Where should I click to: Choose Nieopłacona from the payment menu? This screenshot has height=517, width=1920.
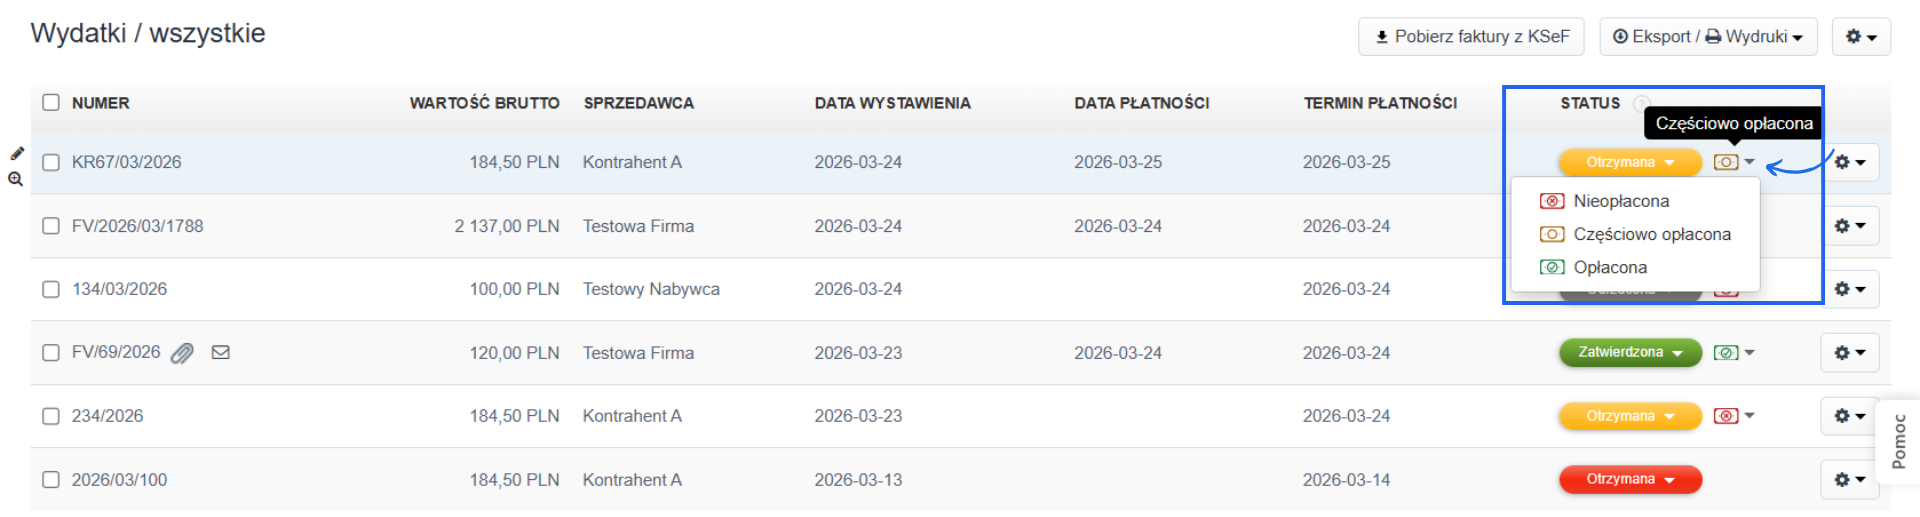pyautogui.click(x=1620, y=201)
